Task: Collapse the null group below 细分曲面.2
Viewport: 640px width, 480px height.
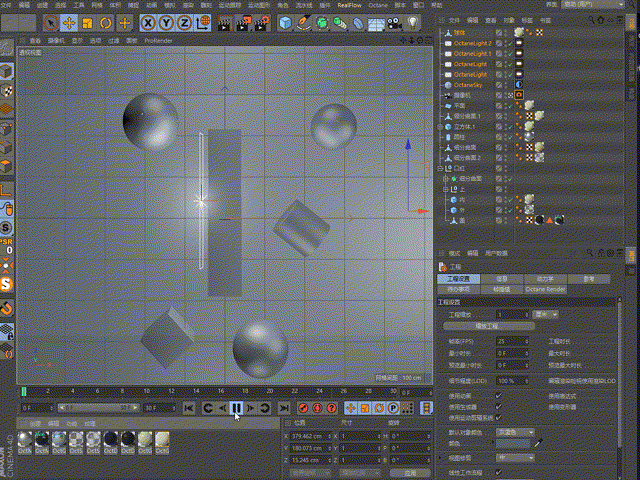Action: point(440,168)
